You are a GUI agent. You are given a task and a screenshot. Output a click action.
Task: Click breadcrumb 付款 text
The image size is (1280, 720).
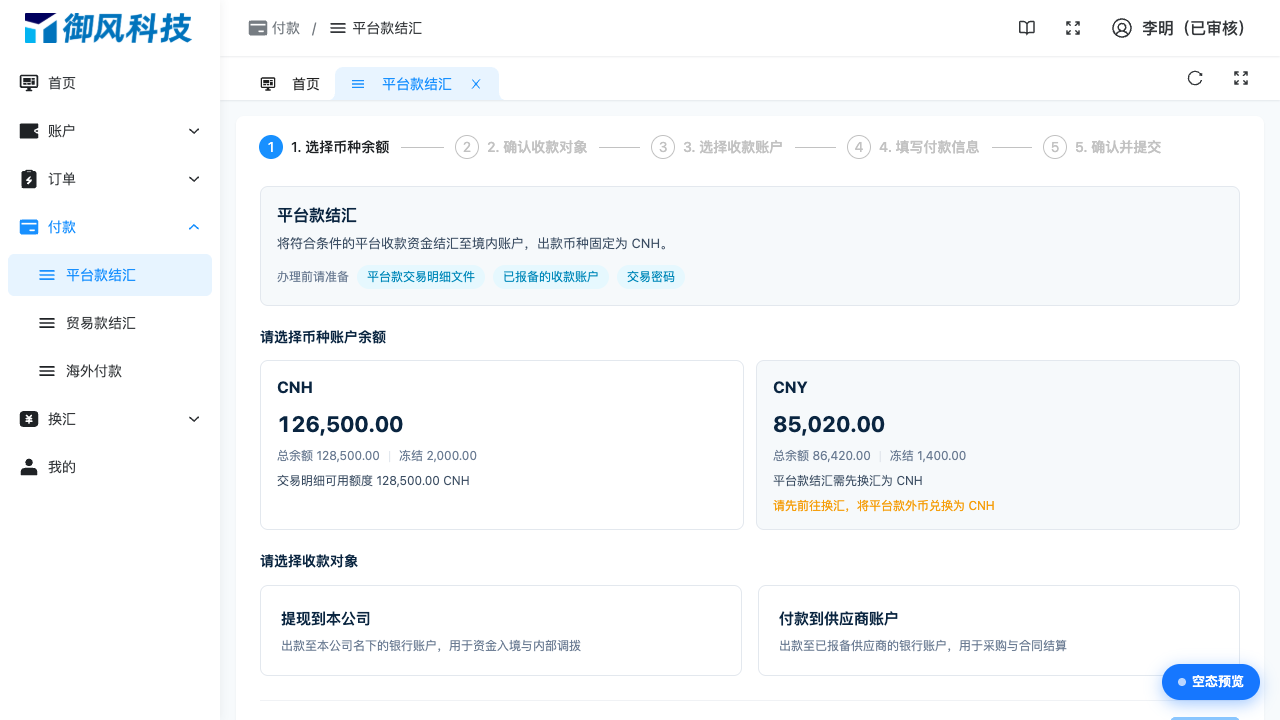pyautogui.click(x=286, y=28)
